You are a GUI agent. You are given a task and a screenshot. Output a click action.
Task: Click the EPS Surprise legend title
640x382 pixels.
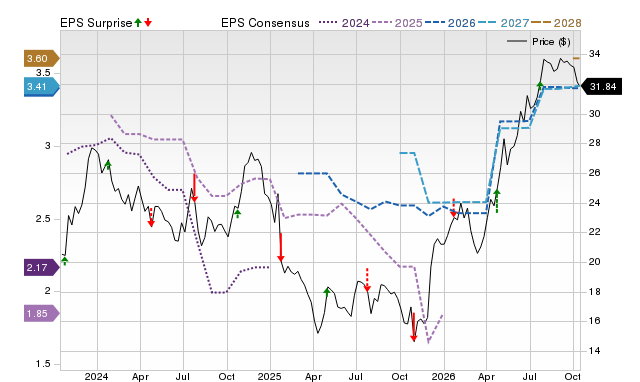(96, 23)
